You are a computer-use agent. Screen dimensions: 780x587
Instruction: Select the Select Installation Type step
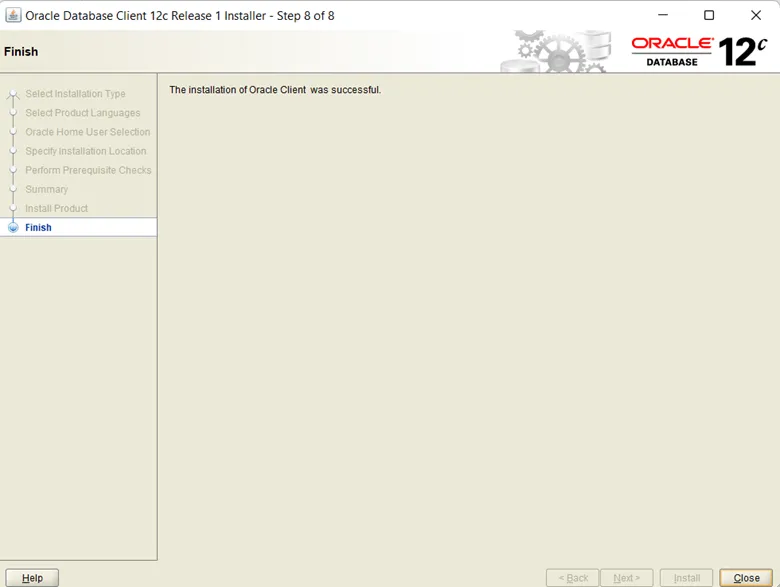pos(75,94)
